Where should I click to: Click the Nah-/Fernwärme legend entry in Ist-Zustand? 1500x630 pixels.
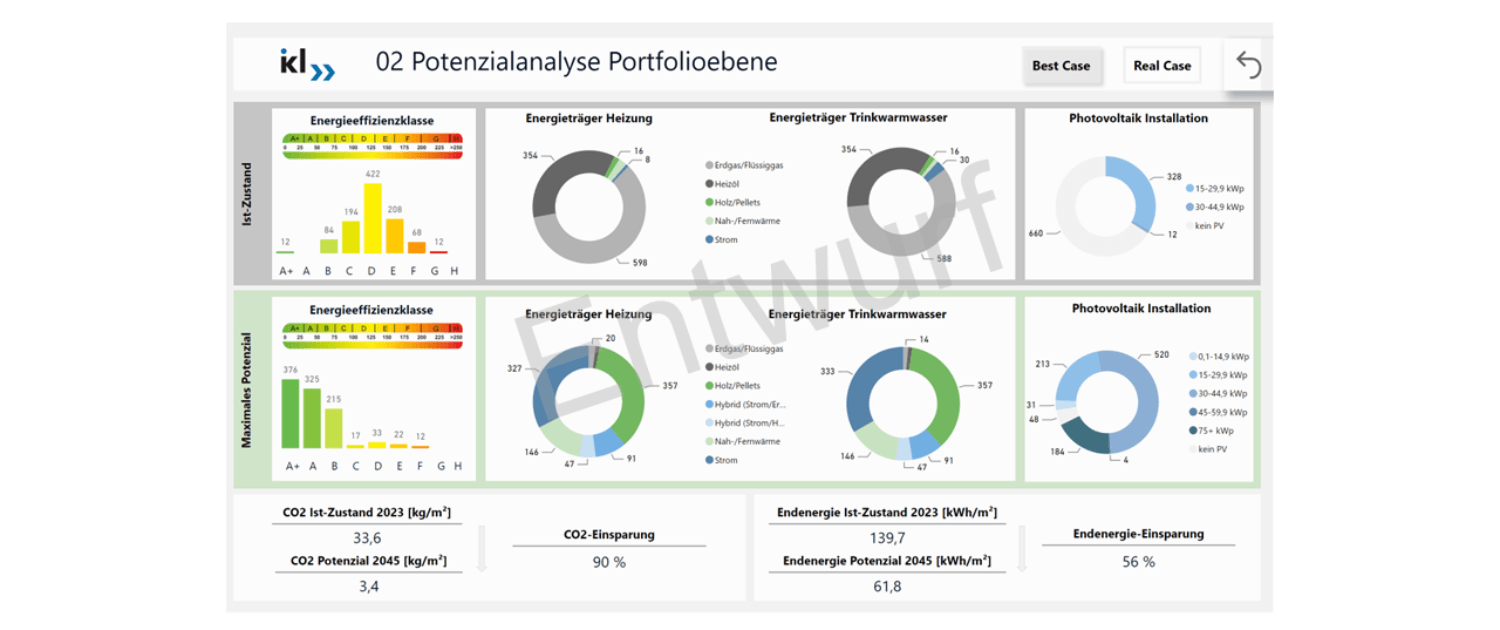(745, 221)
